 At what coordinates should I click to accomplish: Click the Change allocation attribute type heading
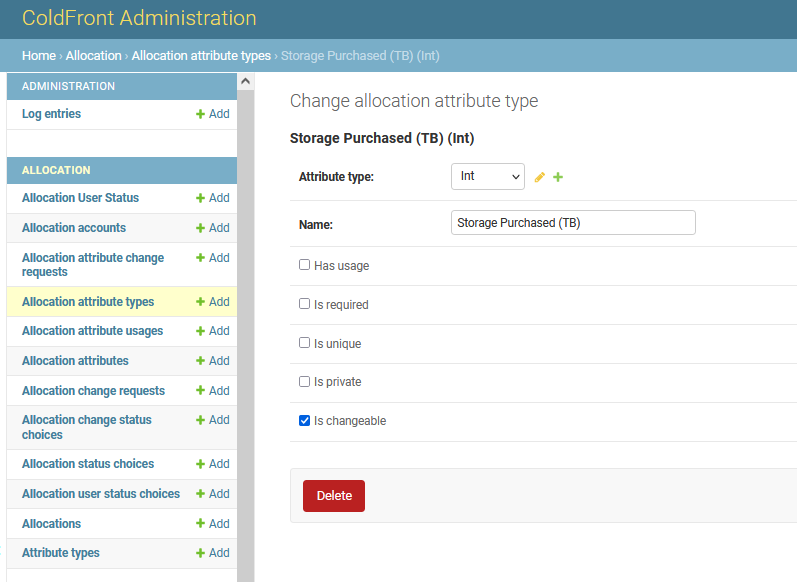tap(414, 101)
